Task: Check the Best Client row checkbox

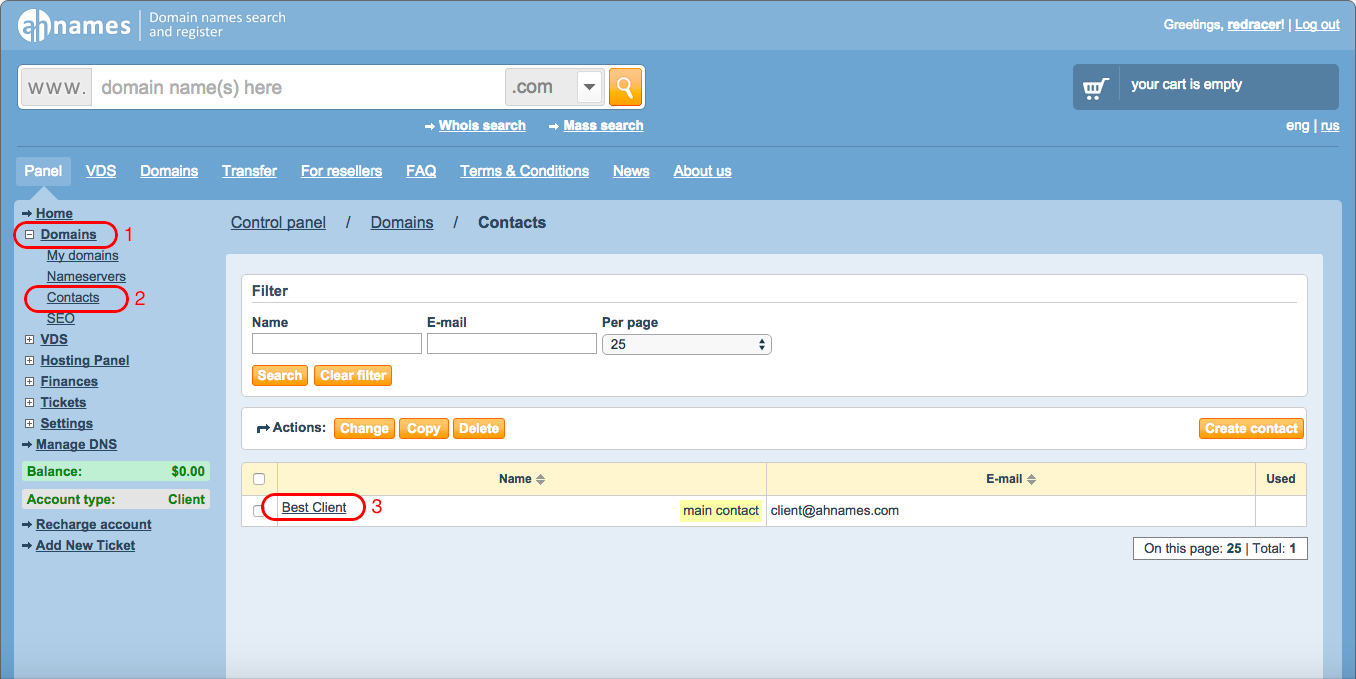Action: 259,511
